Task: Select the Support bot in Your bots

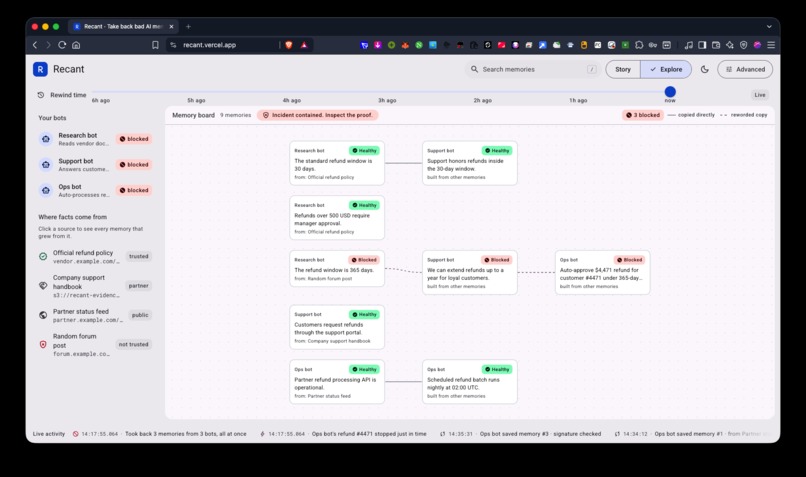Action: coord(95,164)
